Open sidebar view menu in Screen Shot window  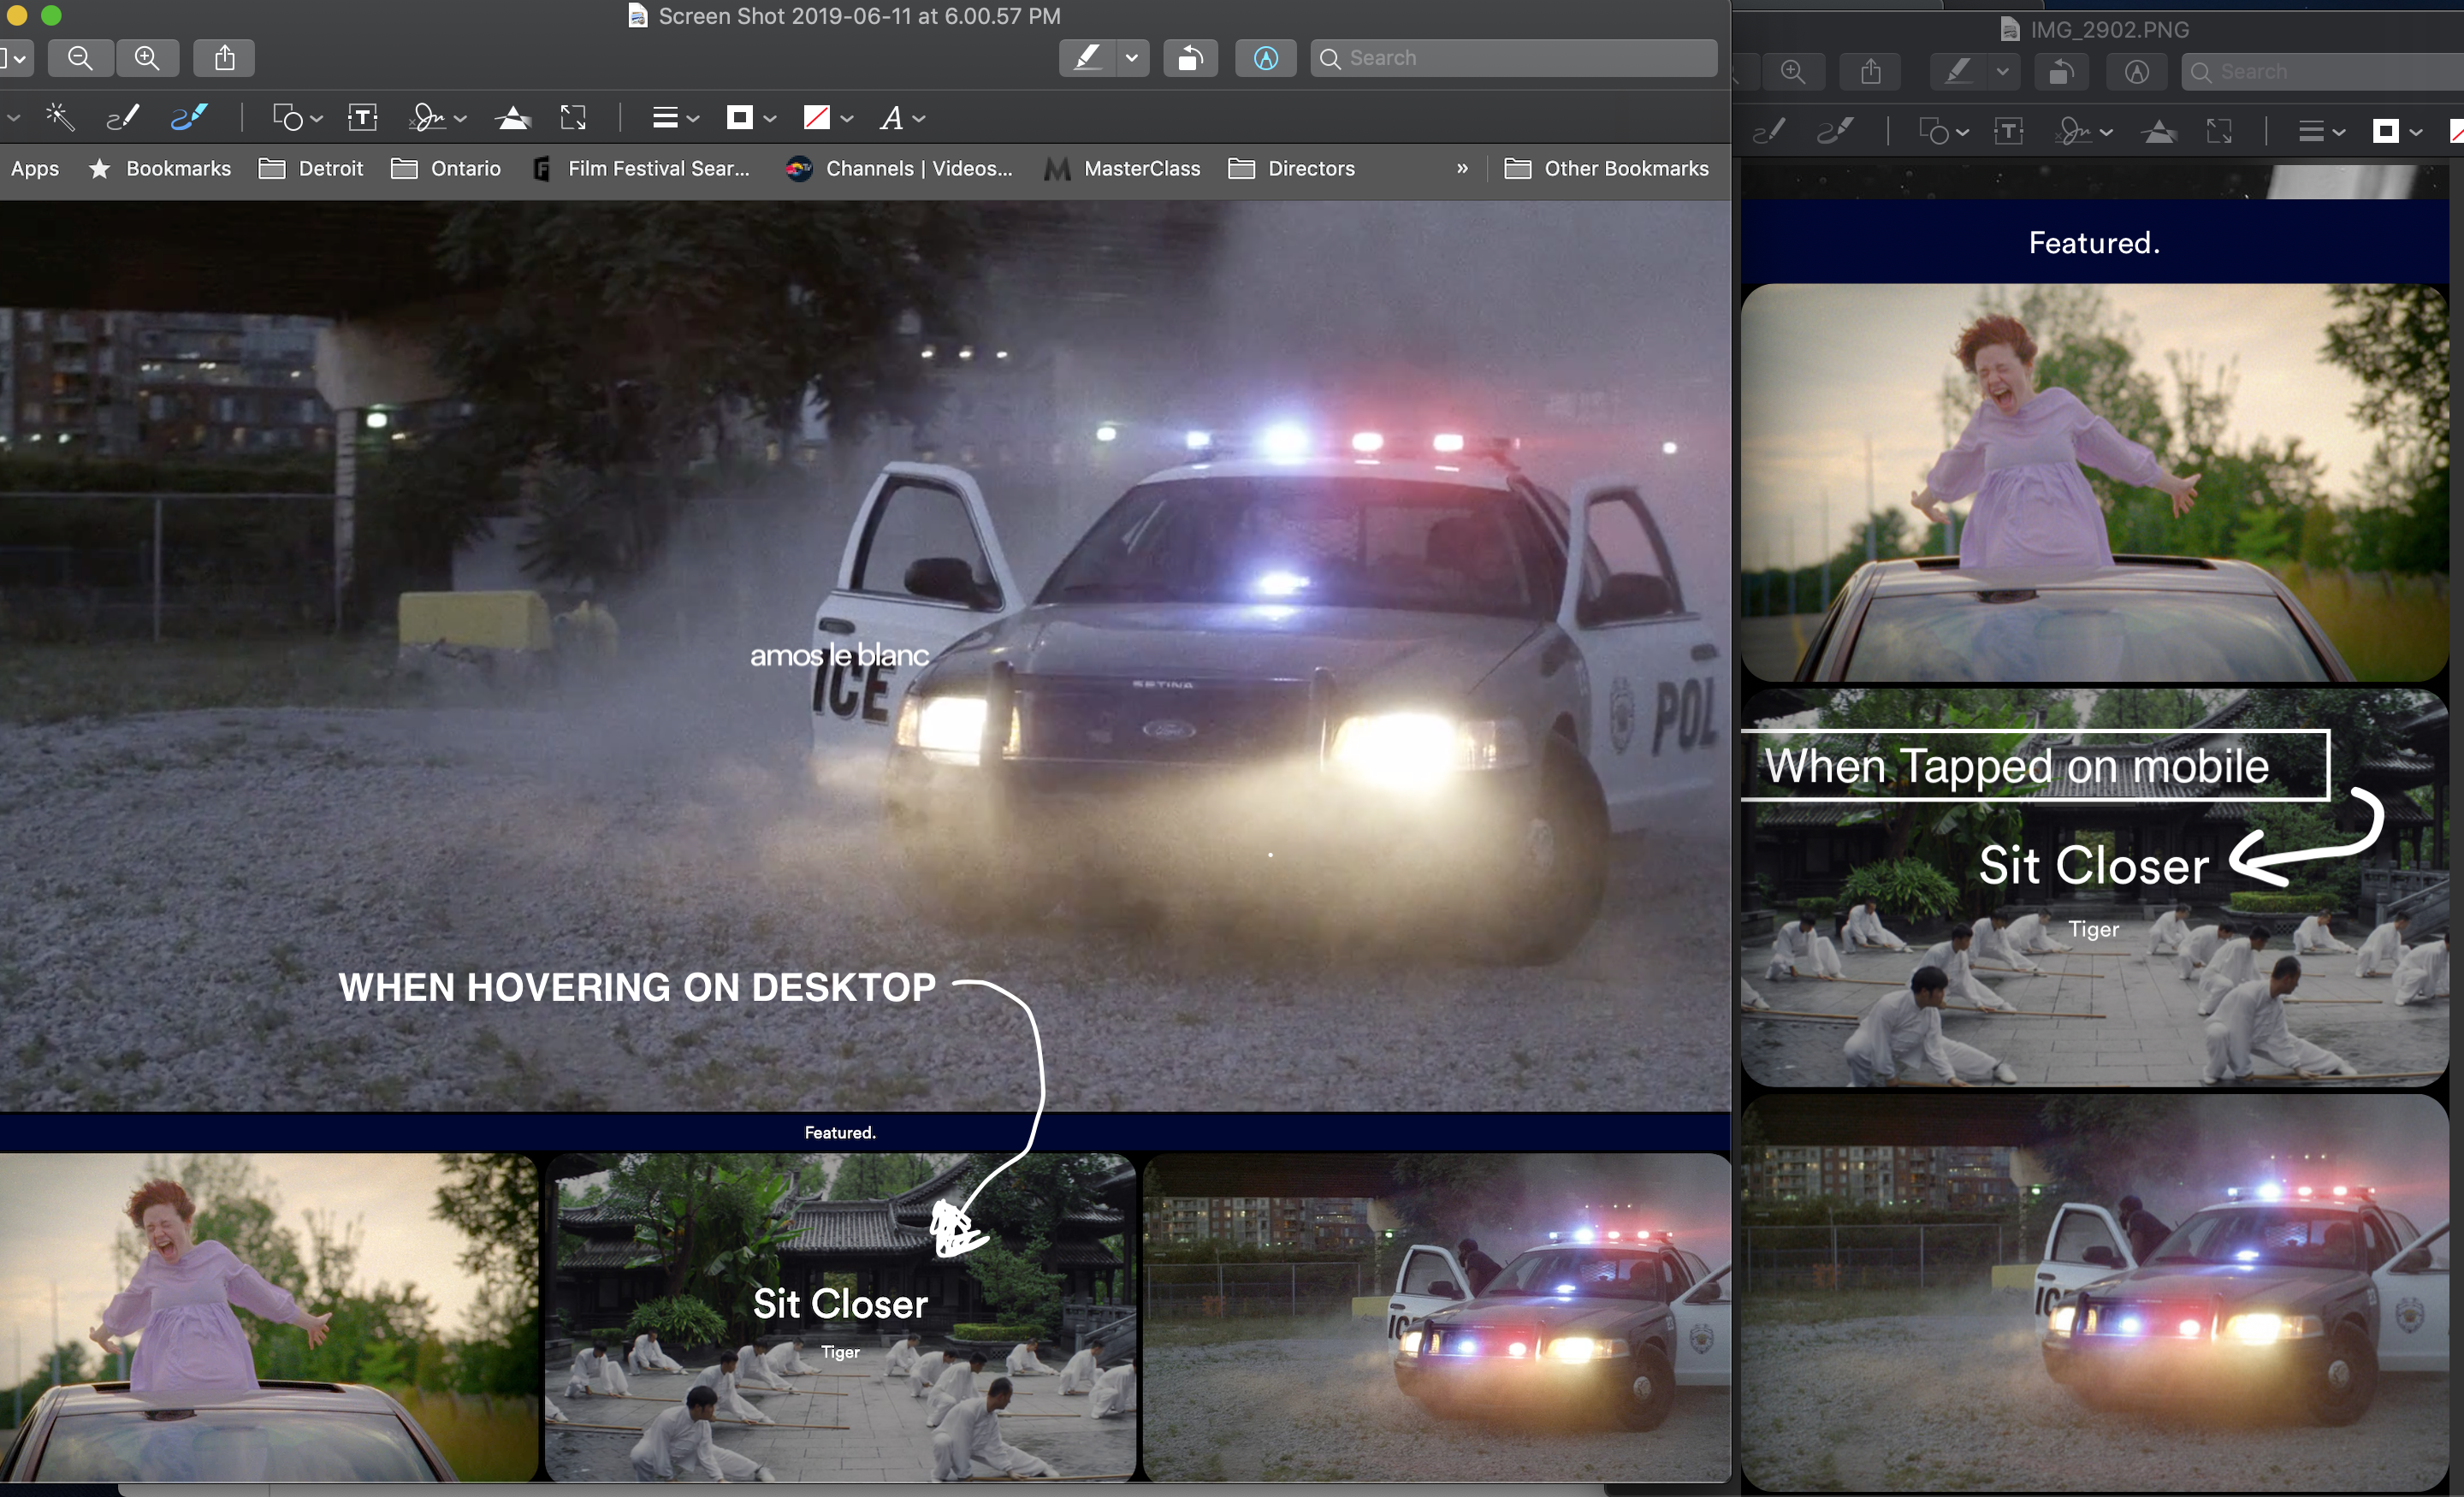pyautogui.click(x=15, y=58)
